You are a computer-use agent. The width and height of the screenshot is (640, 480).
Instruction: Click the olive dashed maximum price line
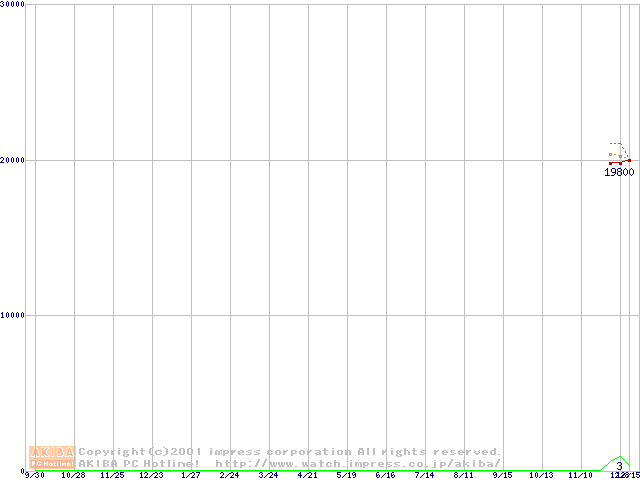tap(615, 144)
